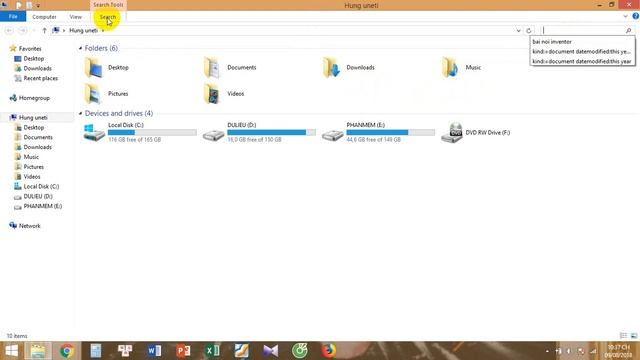Click DULIEU (D:) capacity bar

tap(271, 132)
